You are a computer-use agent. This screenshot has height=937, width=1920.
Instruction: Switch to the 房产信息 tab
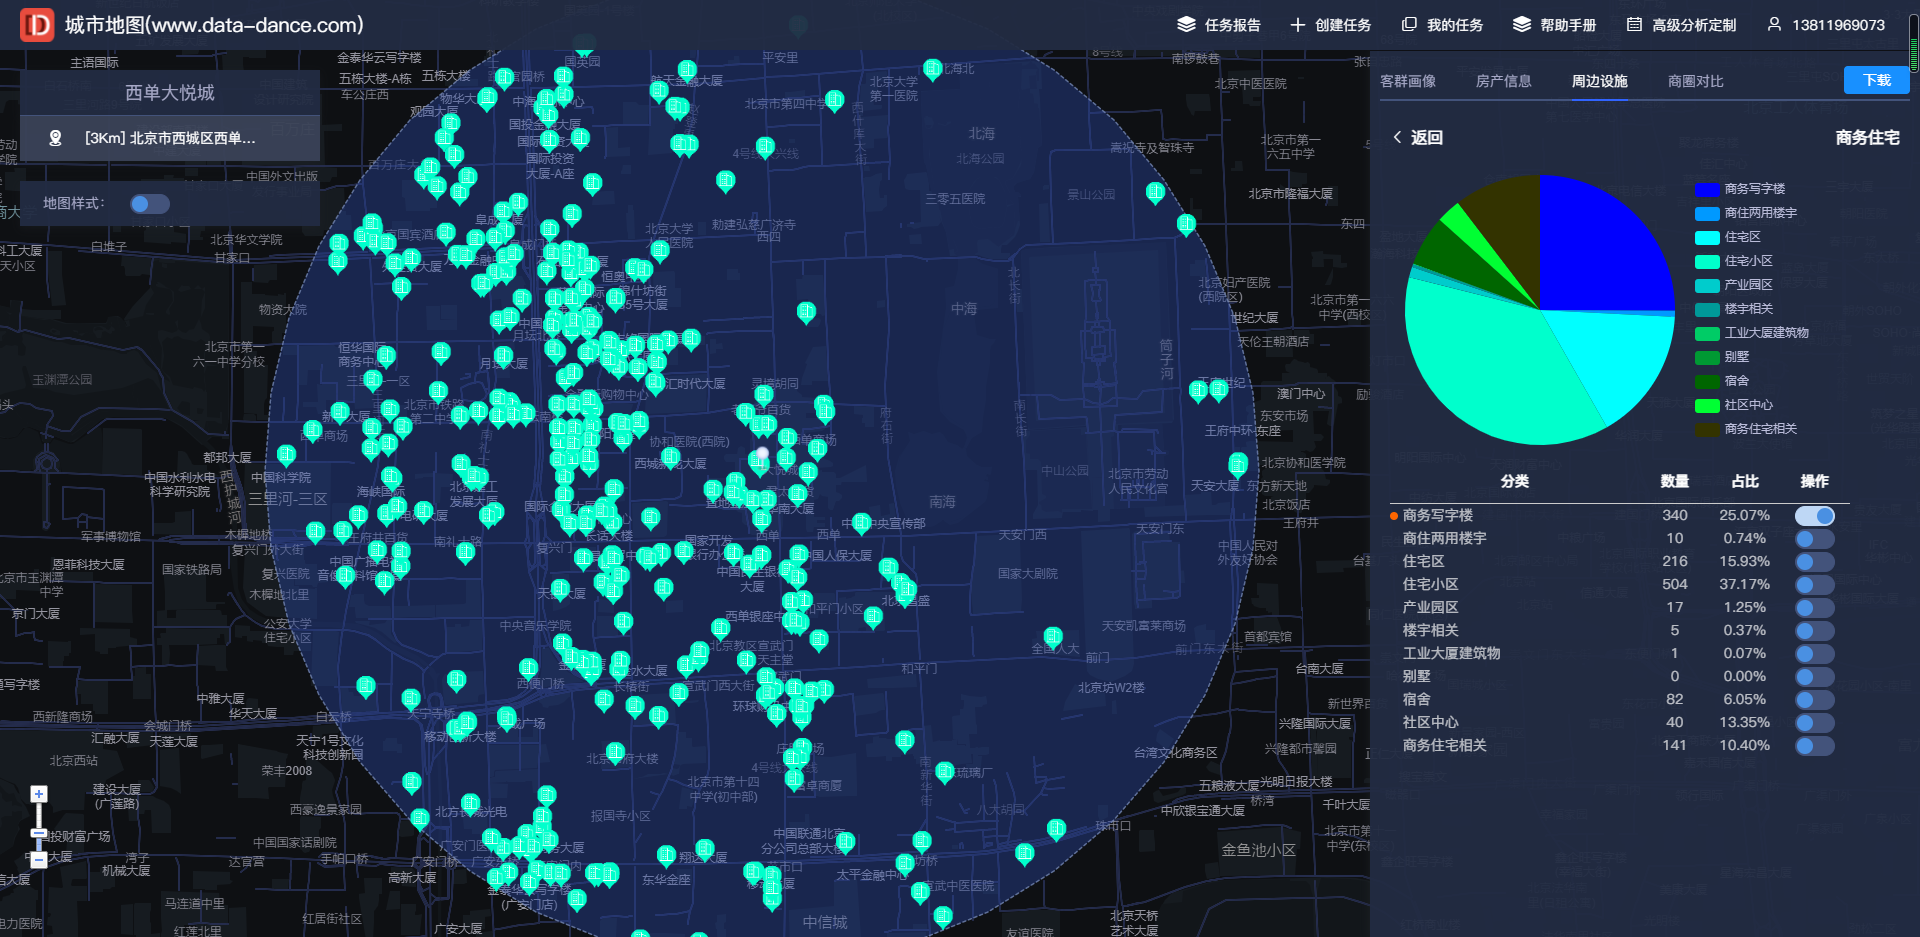[x=1504, y=81]
